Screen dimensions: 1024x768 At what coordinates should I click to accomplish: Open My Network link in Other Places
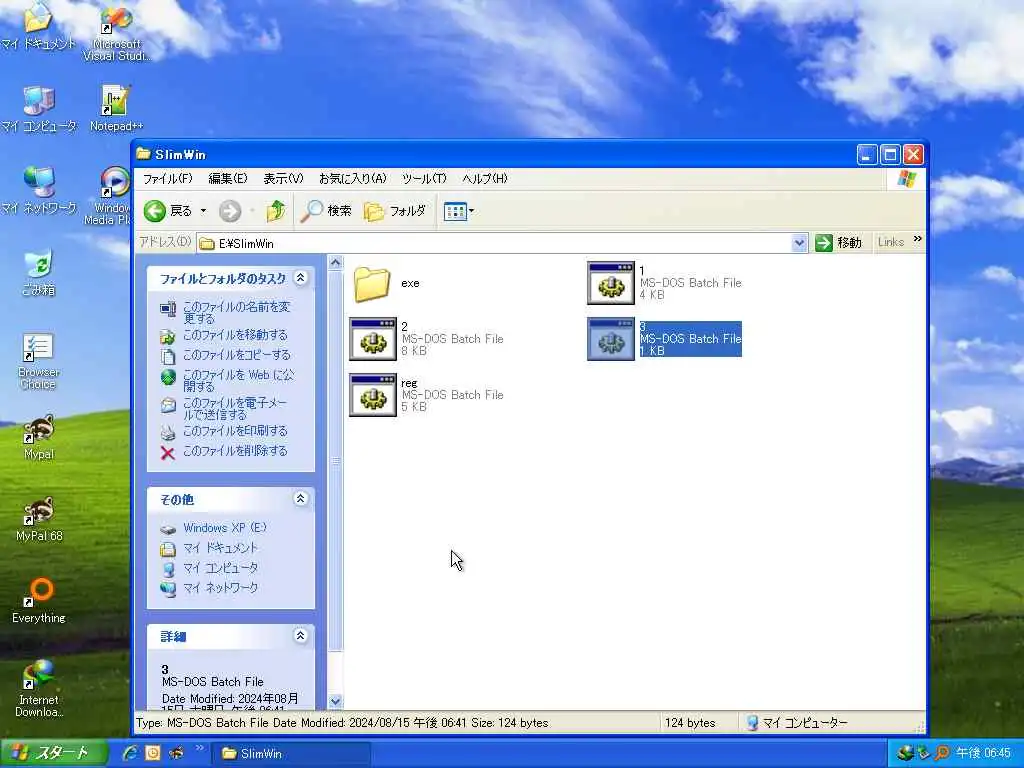coord(220,588)
